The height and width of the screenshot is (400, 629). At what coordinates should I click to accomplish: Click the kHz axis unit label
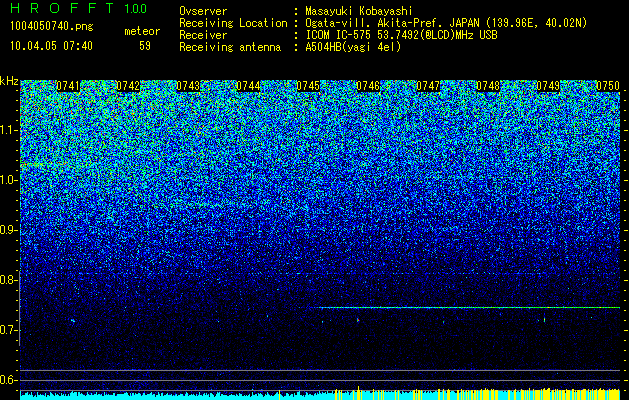point(9,81)
